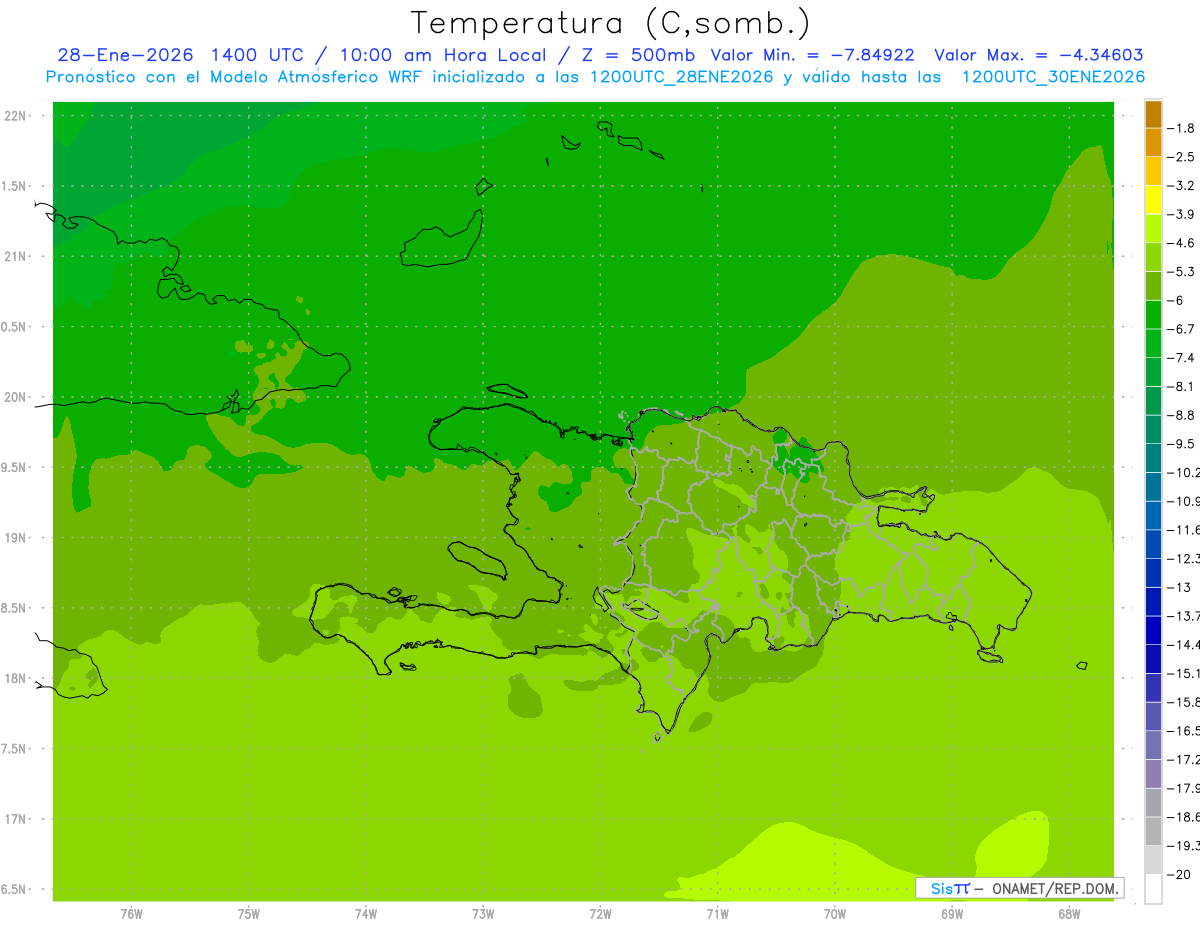Click the '73W' longitude label
Viewport: 1200px width, 927px height.
click(x=483, y=914)
